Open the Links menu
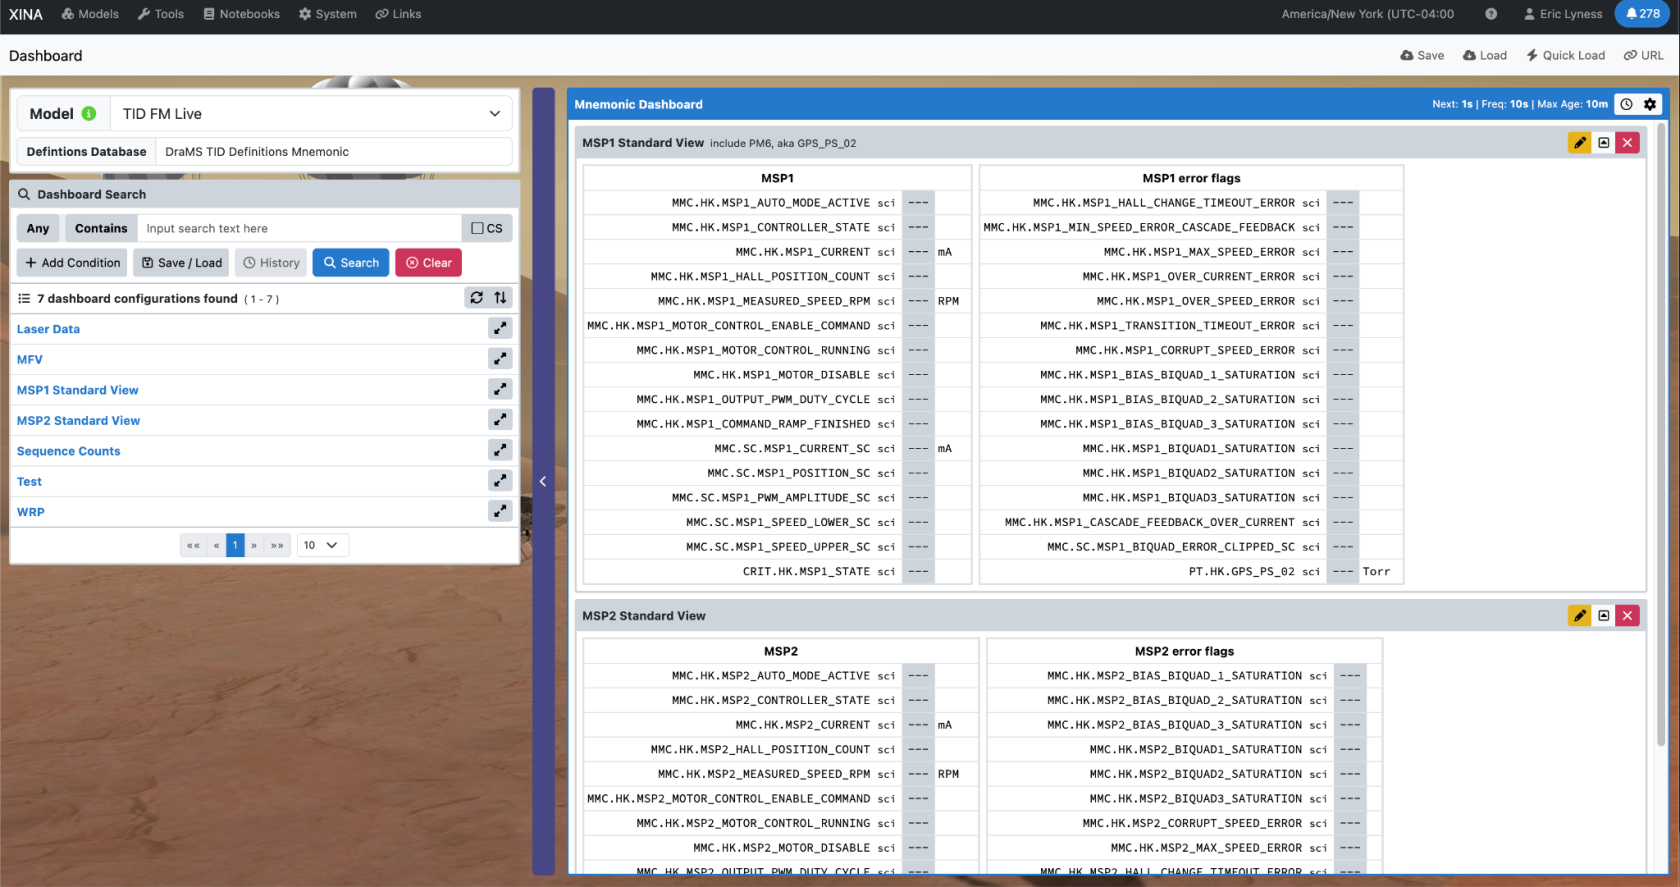Screen dimensions: 1680x887 coord(398,14)
